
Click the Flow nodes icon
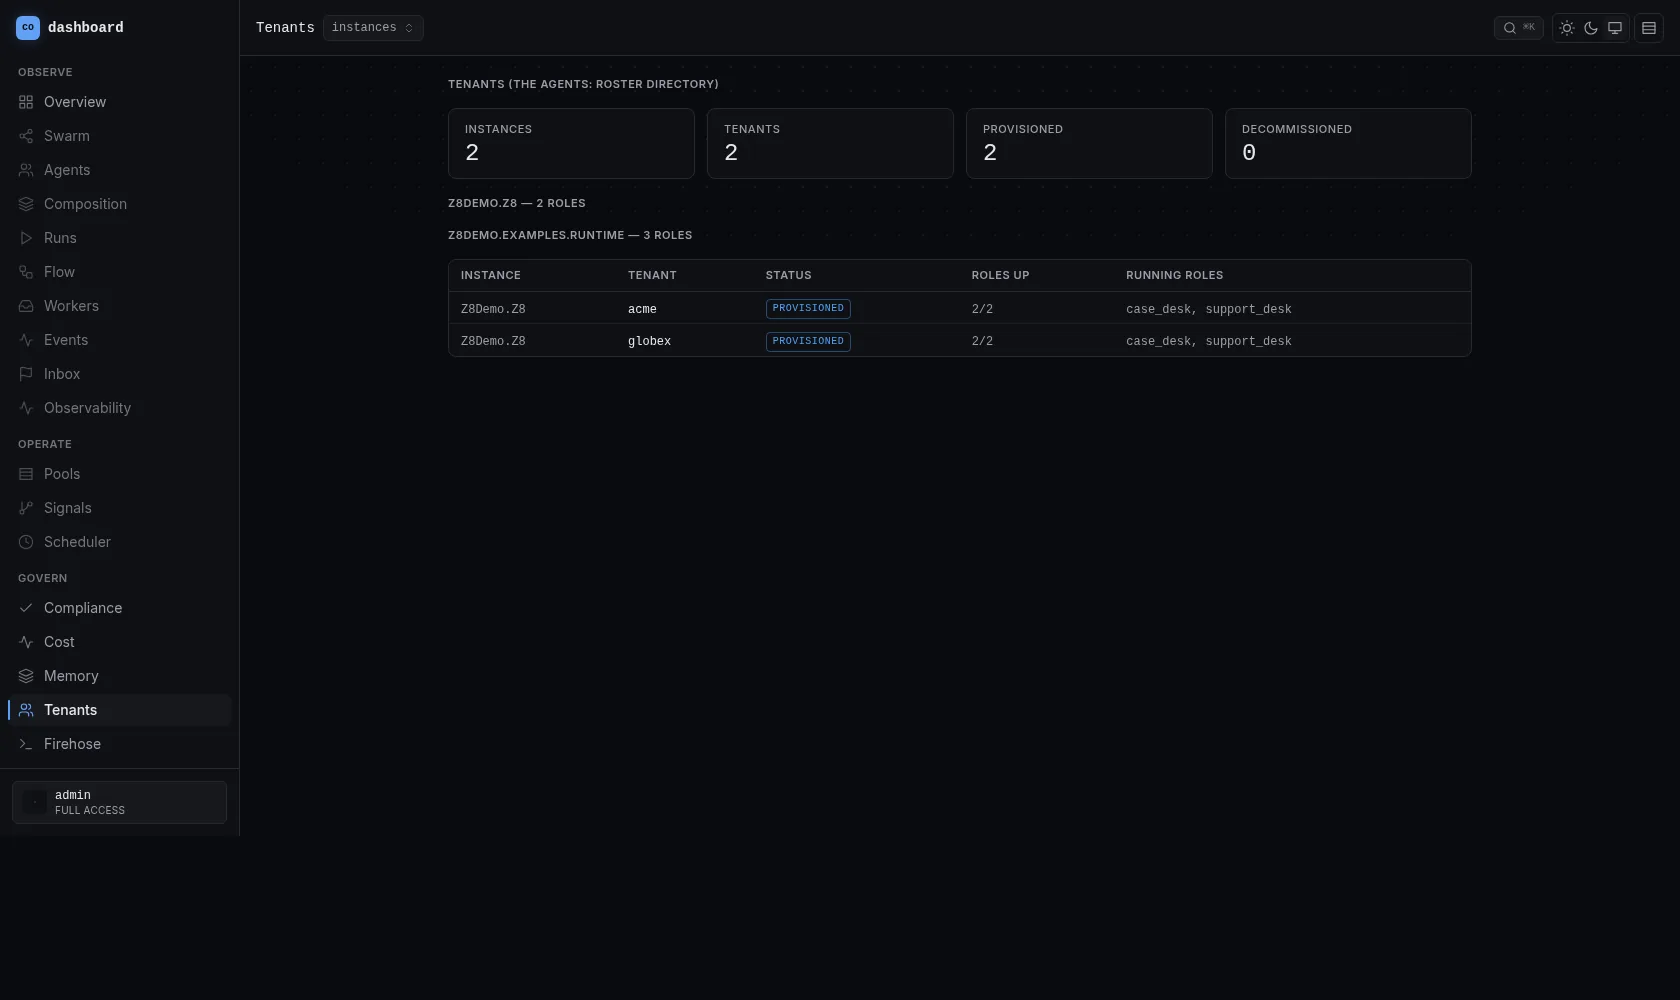pyautogui.click(x=26, y=272)
